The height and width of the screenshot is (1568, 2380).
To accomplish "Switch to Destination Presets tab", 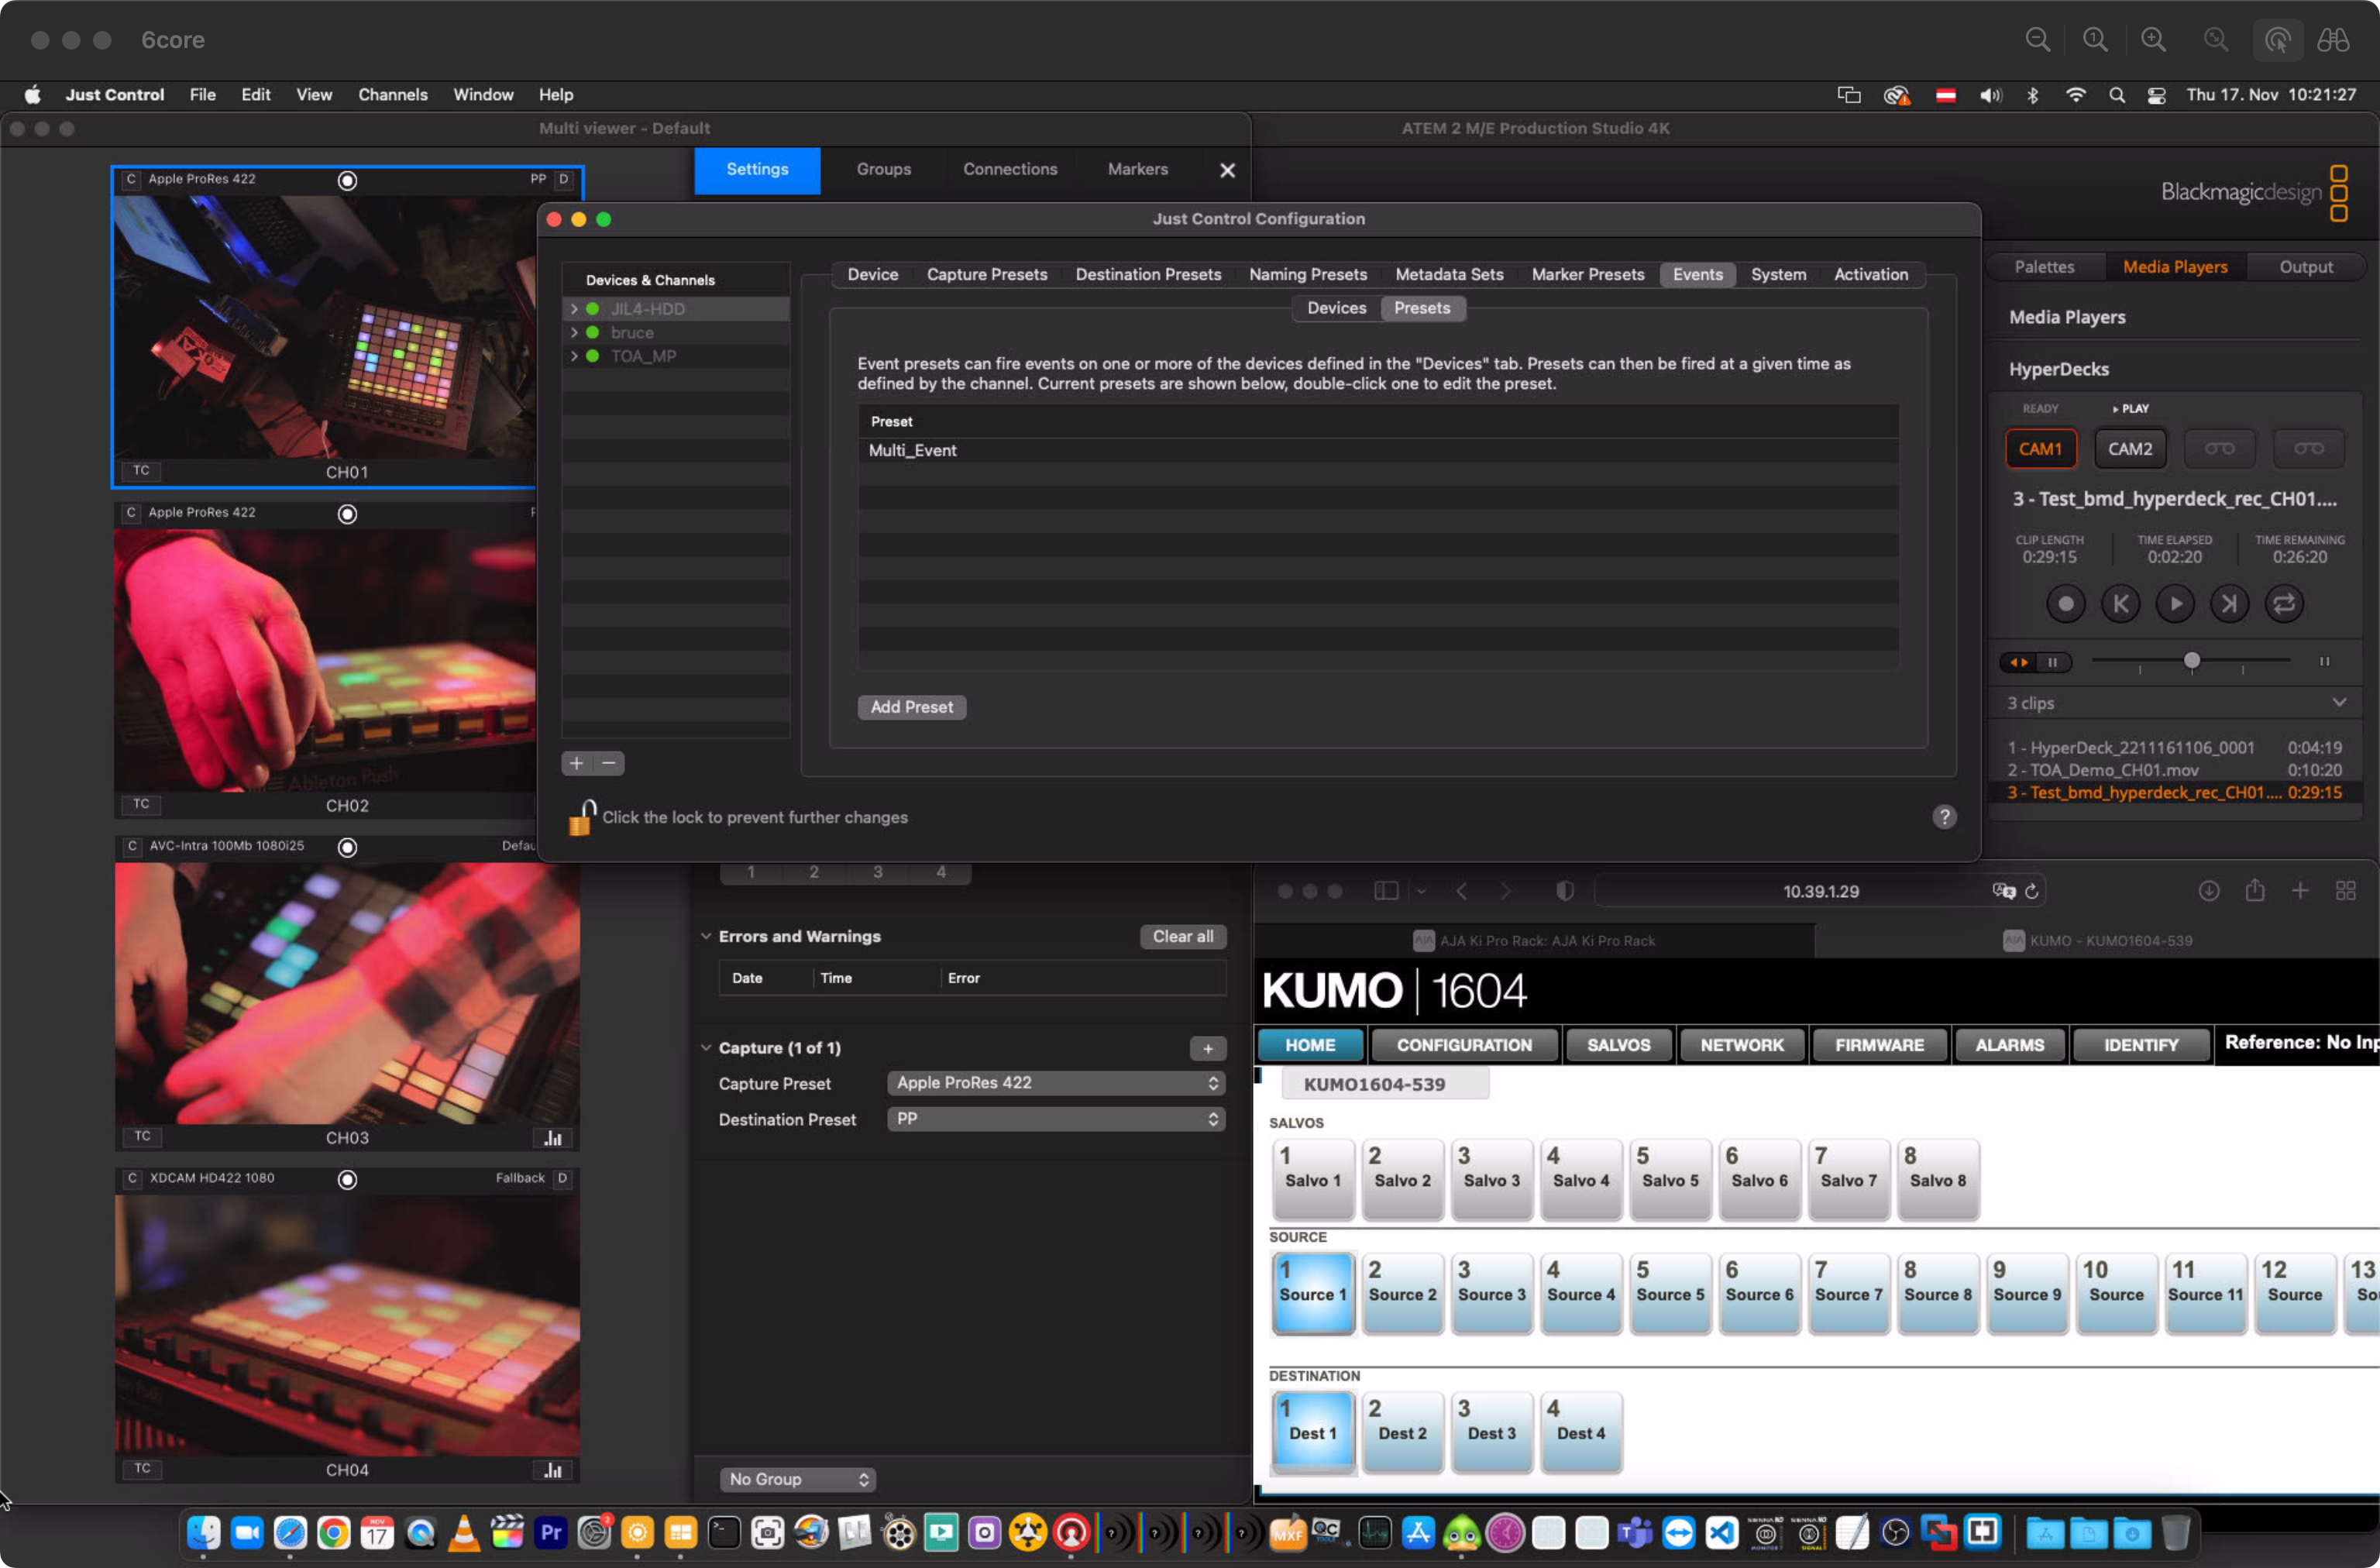I will tap(1148, 274).
